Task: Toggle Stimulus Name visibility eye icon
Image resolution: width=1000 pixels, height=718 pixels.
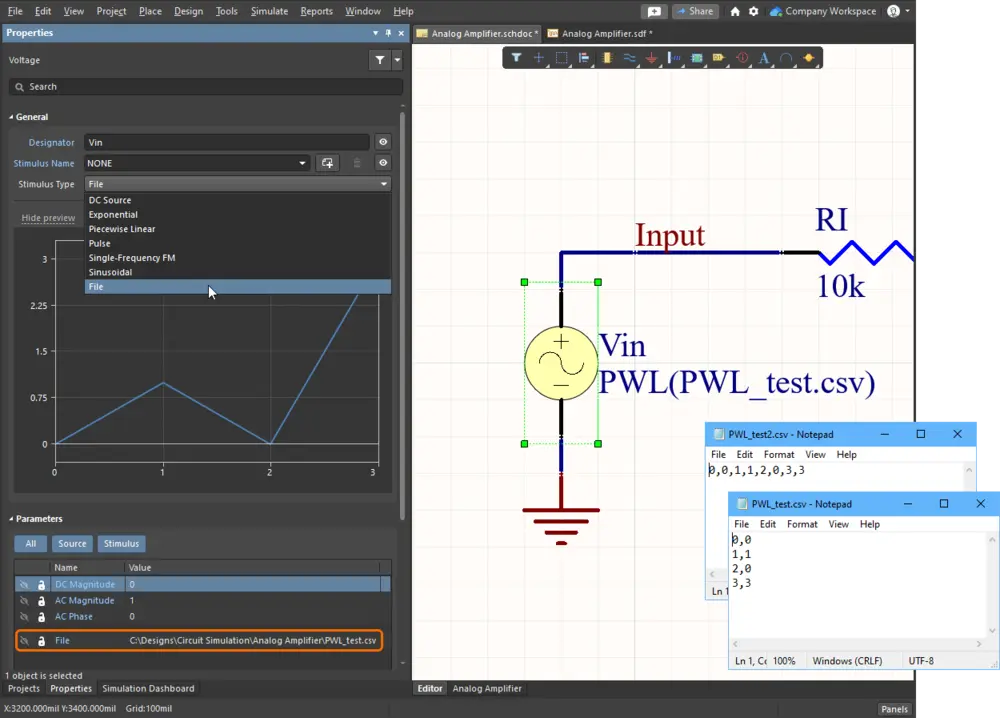Action: click(383, 163)
